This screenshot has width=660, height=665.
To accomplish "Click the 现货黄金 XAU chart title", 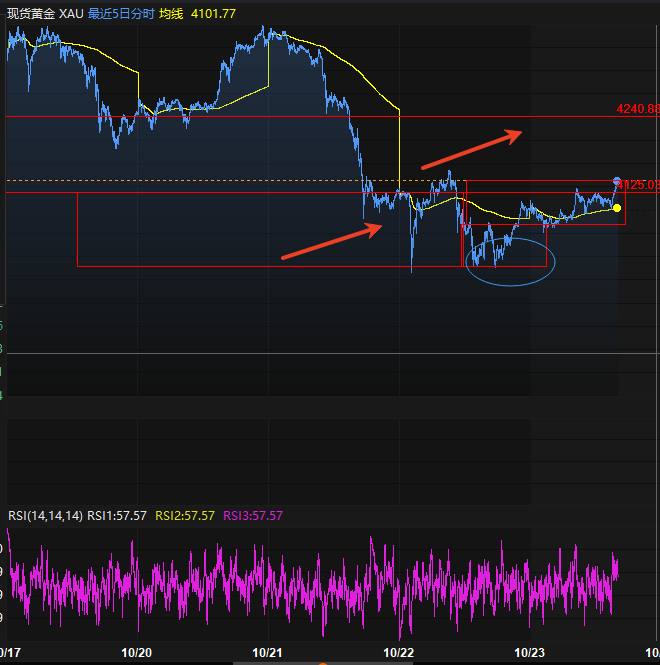I will (45, 14).
